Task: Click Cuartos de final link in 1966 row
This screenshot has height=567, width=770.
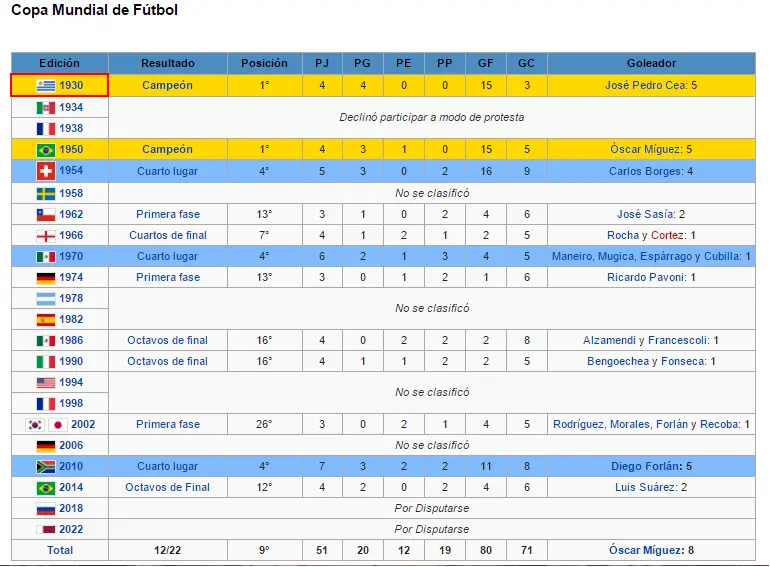Action: [x=167, y=236]
